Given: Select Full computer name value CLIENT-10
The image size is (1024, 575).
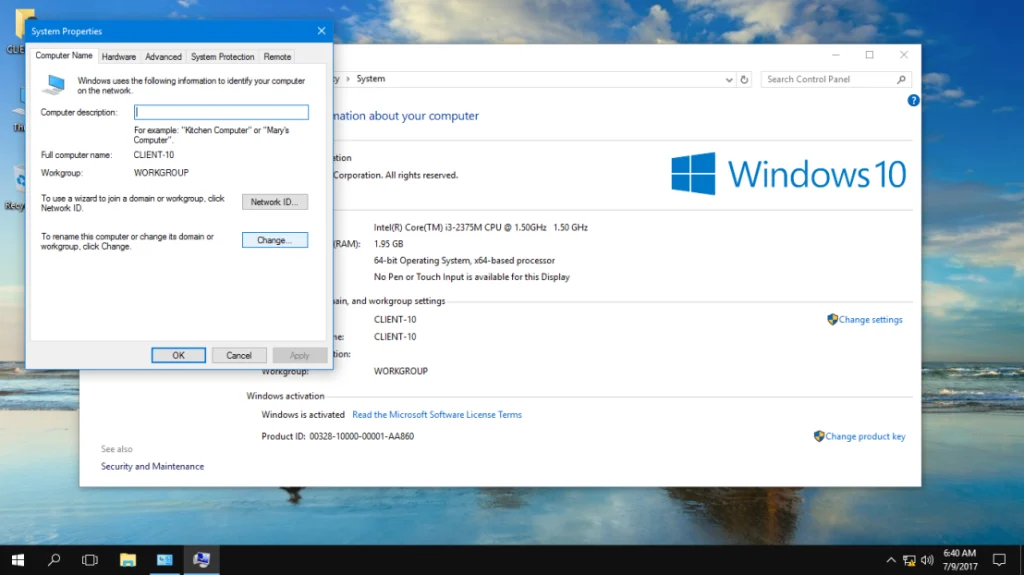Looking at the screenshot, I should pyautogui.click(x=154, y=155).
